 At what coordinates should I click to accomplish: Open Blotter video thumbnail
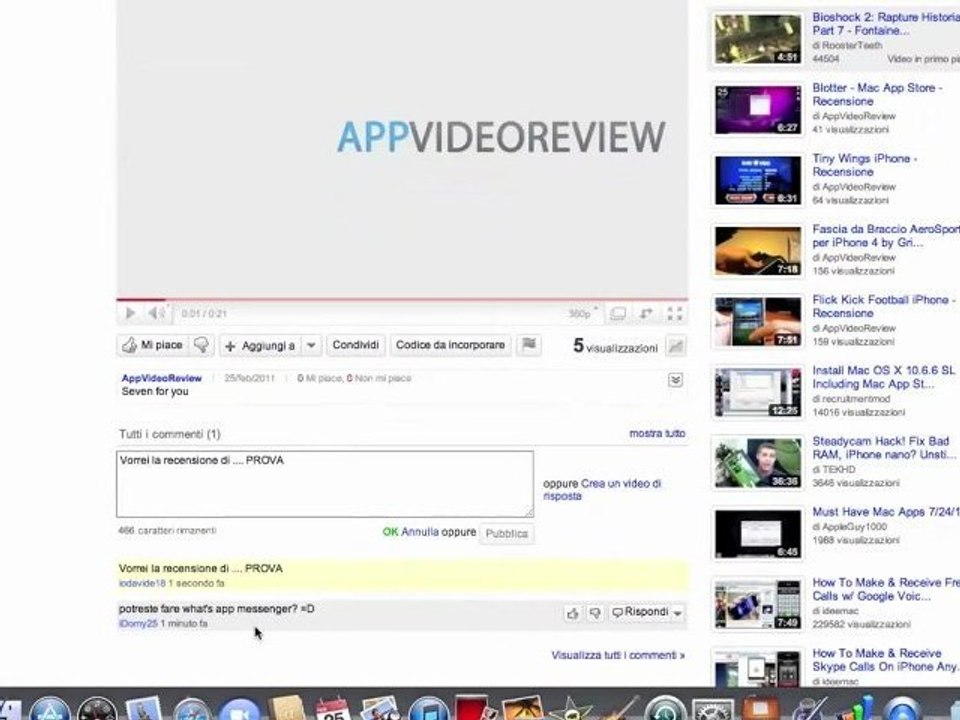[758, 110]
